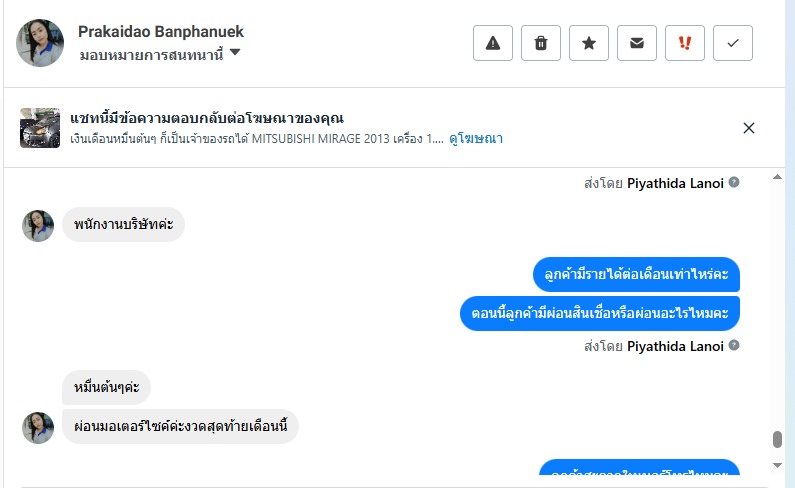Viewport: 795px width, 488px height.
Task: Star this conversation as followed up
Action: coord(589,43)
